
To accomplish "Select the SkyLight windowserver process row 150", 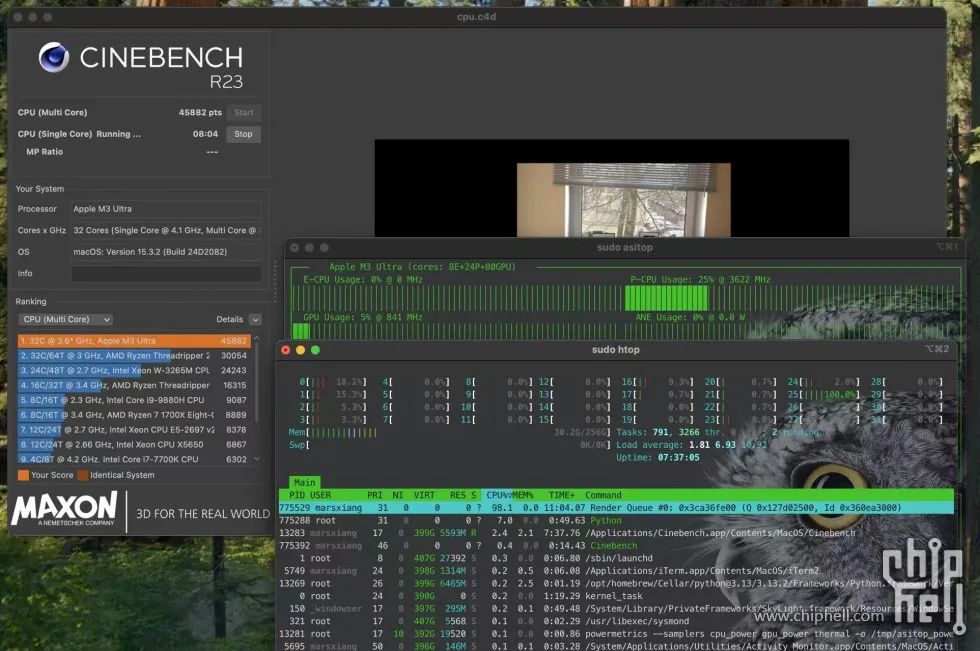I will coord(616,609).
